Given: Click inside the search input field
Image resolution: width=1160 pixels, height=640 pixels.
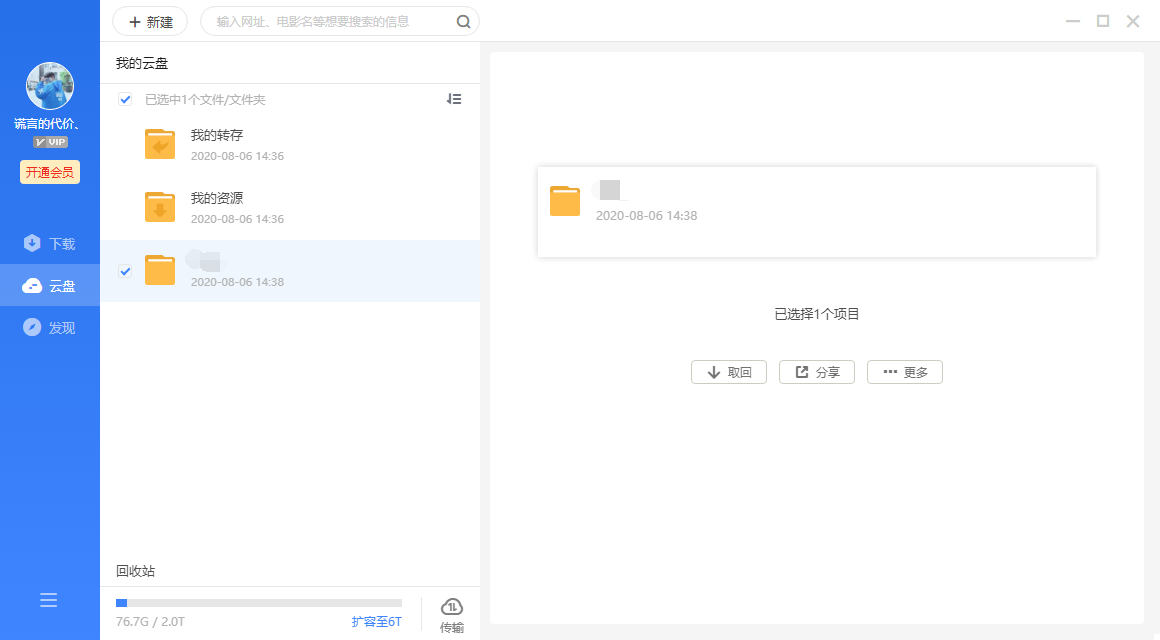Looking at the screenshot, I should 320,21.
